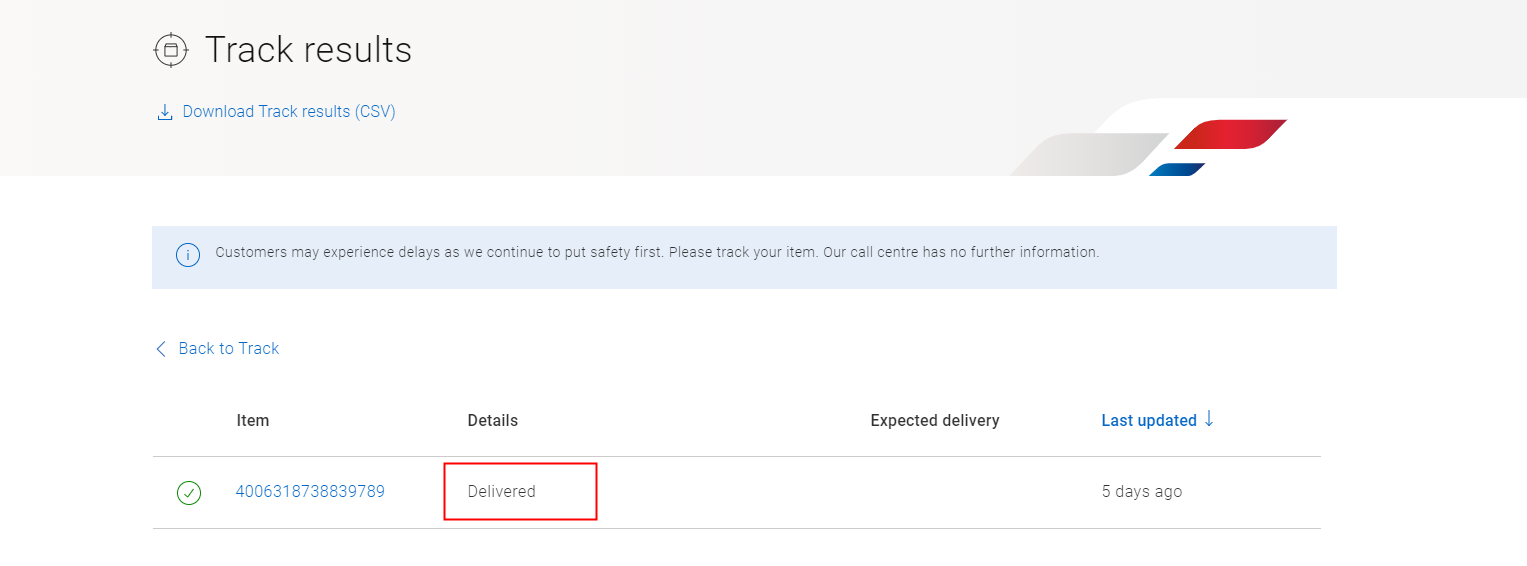Click the Track results crosshair icon
1527x566 pixels.
click(171, 50)
